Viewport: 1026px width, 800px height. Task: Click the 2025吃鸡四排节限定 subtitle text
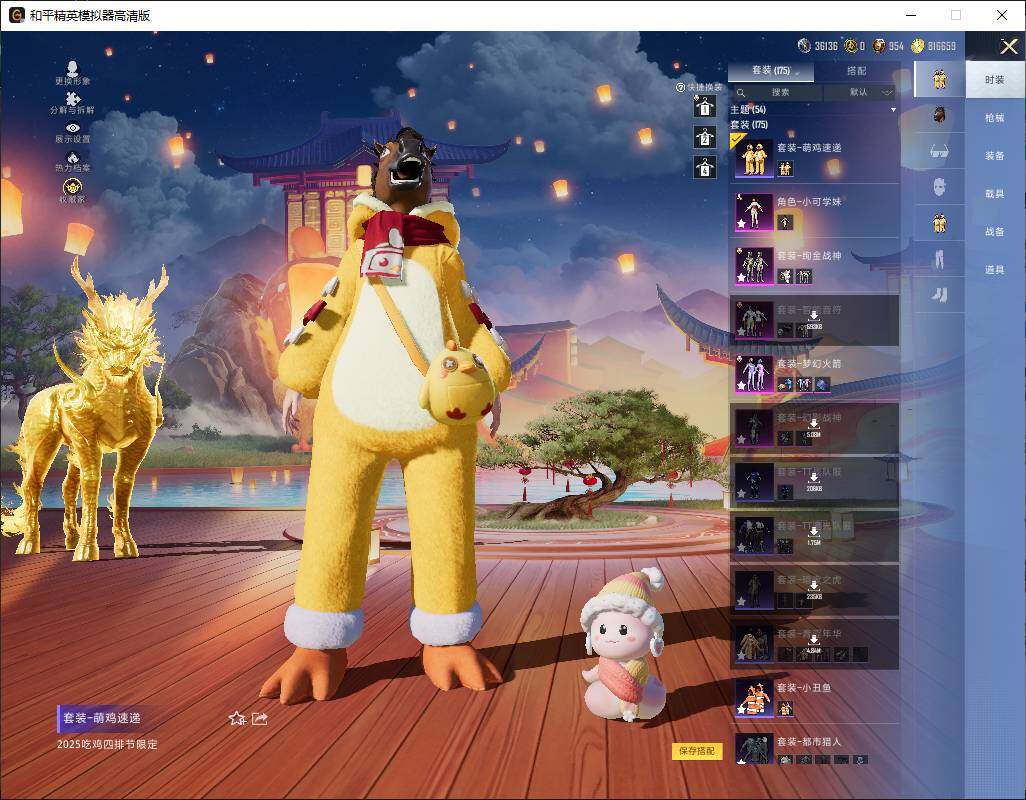tap(107, 744)
